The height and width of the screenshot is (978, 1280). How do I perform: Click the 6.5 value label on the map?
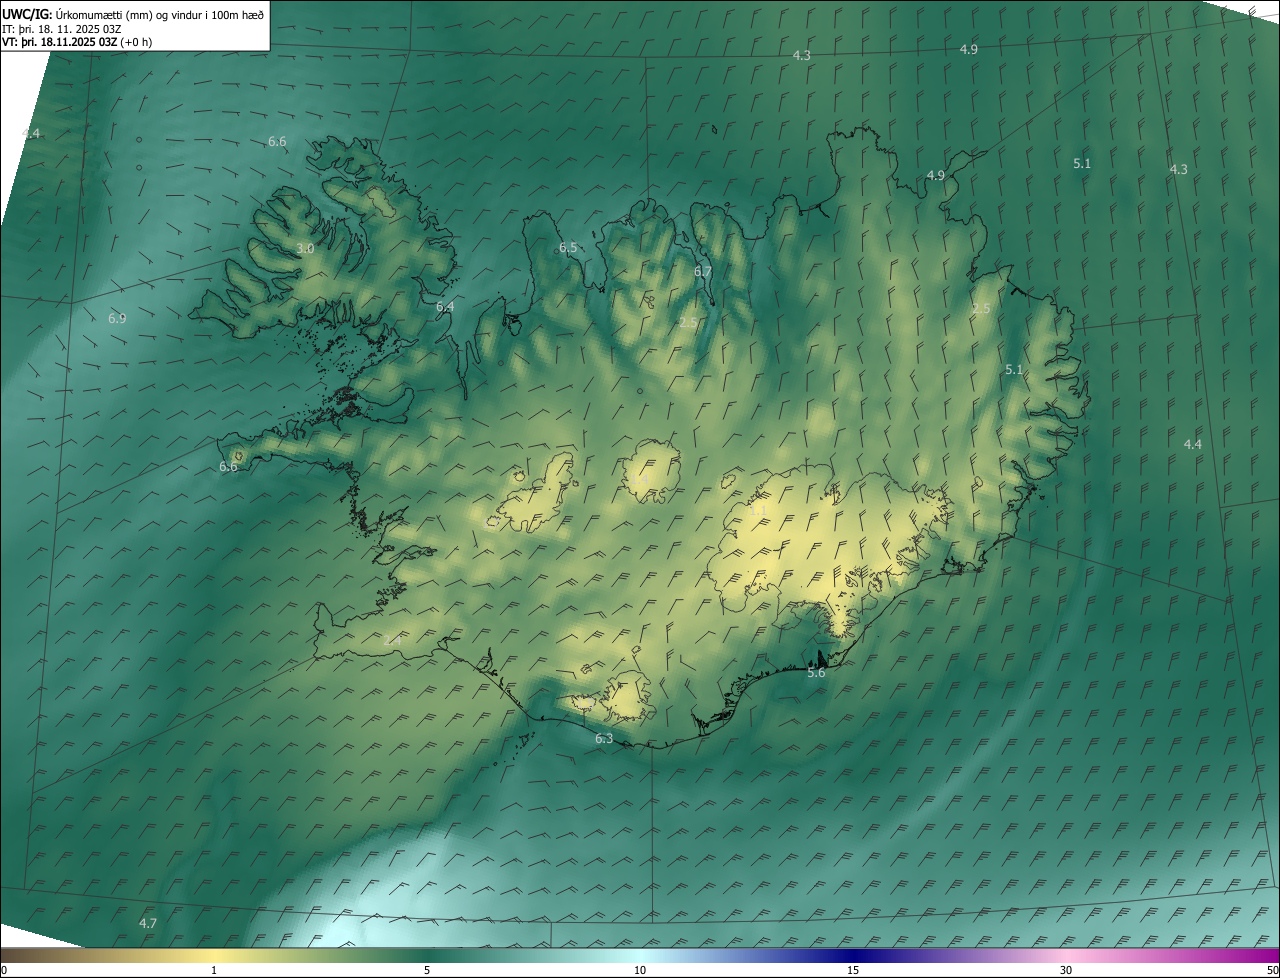(x=568, y=247)
